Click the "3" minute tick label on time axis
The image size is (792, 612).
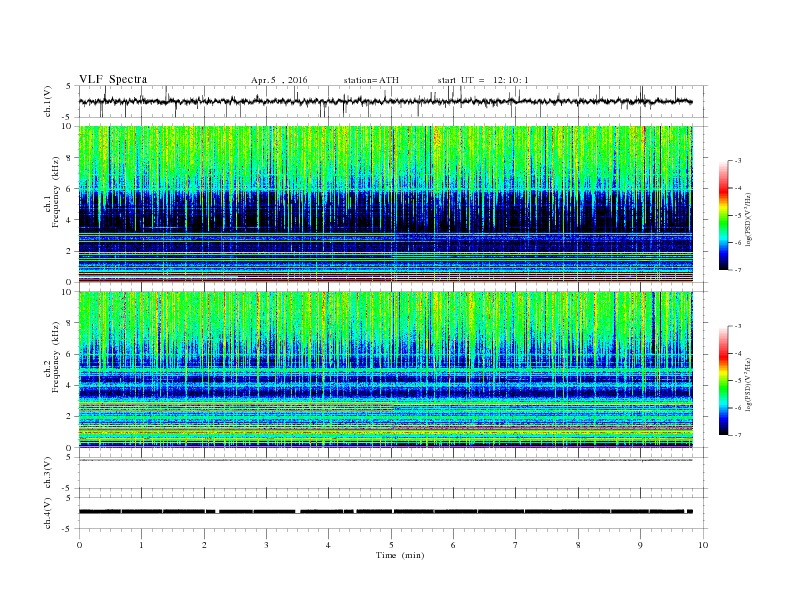coord(266,545)
